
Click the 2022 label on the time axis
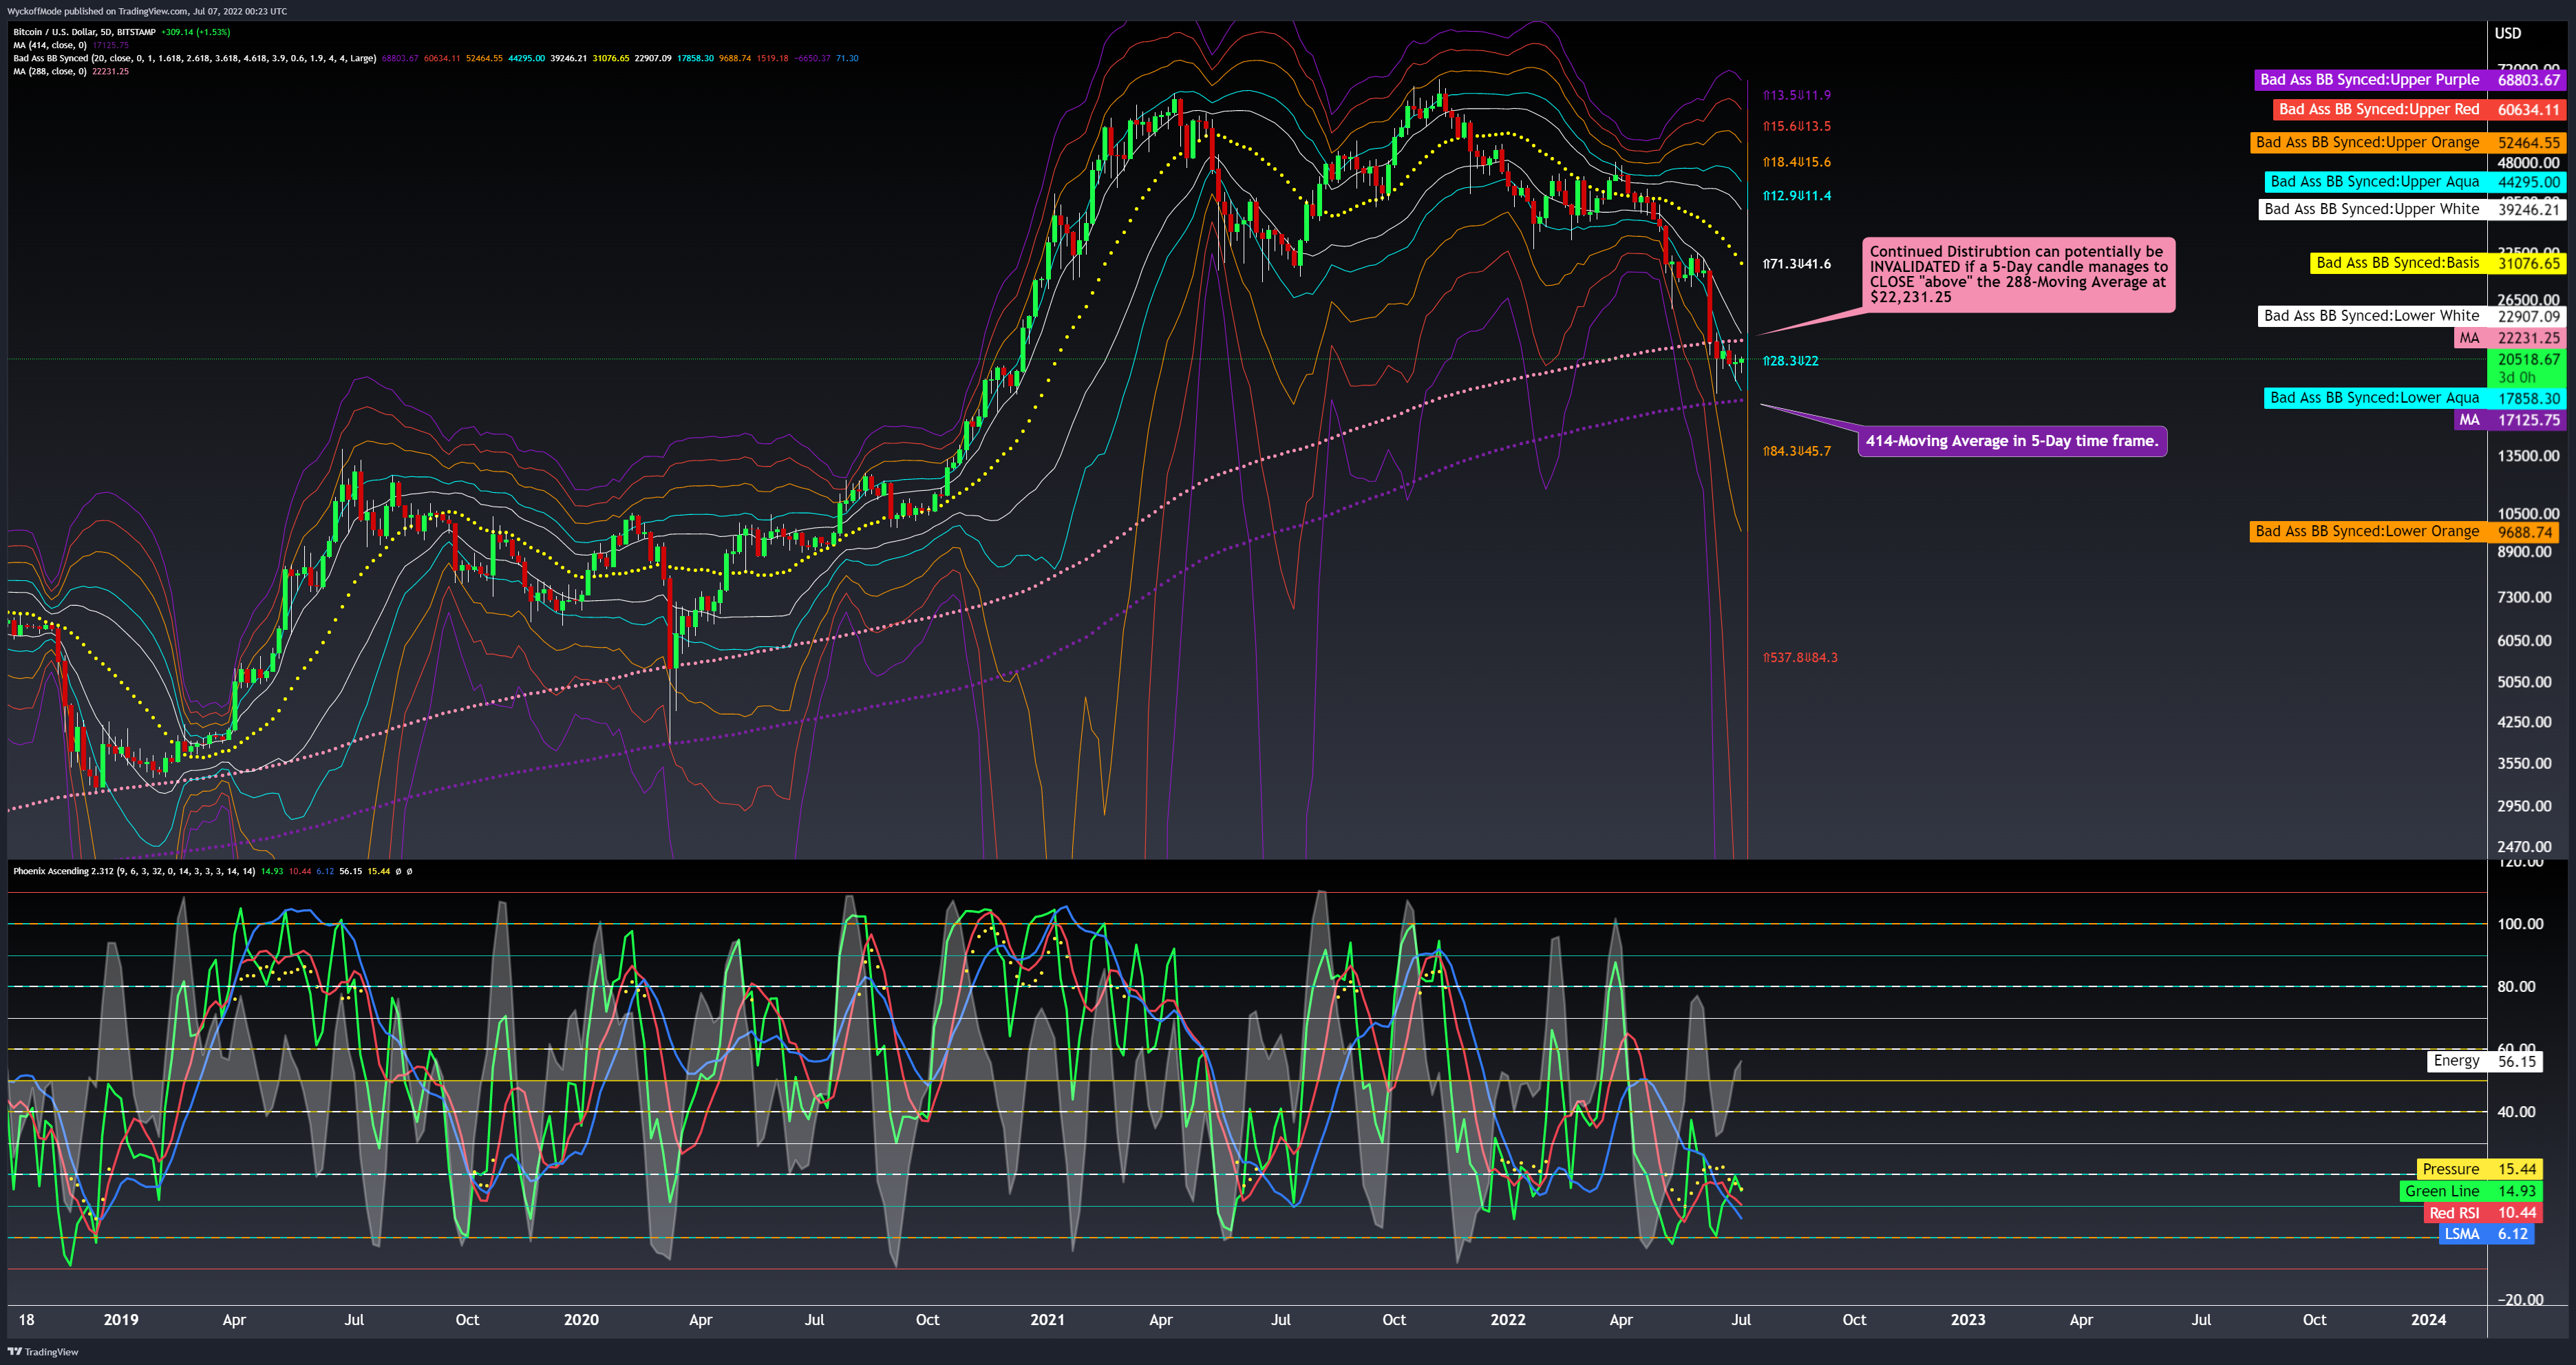1507,1320
